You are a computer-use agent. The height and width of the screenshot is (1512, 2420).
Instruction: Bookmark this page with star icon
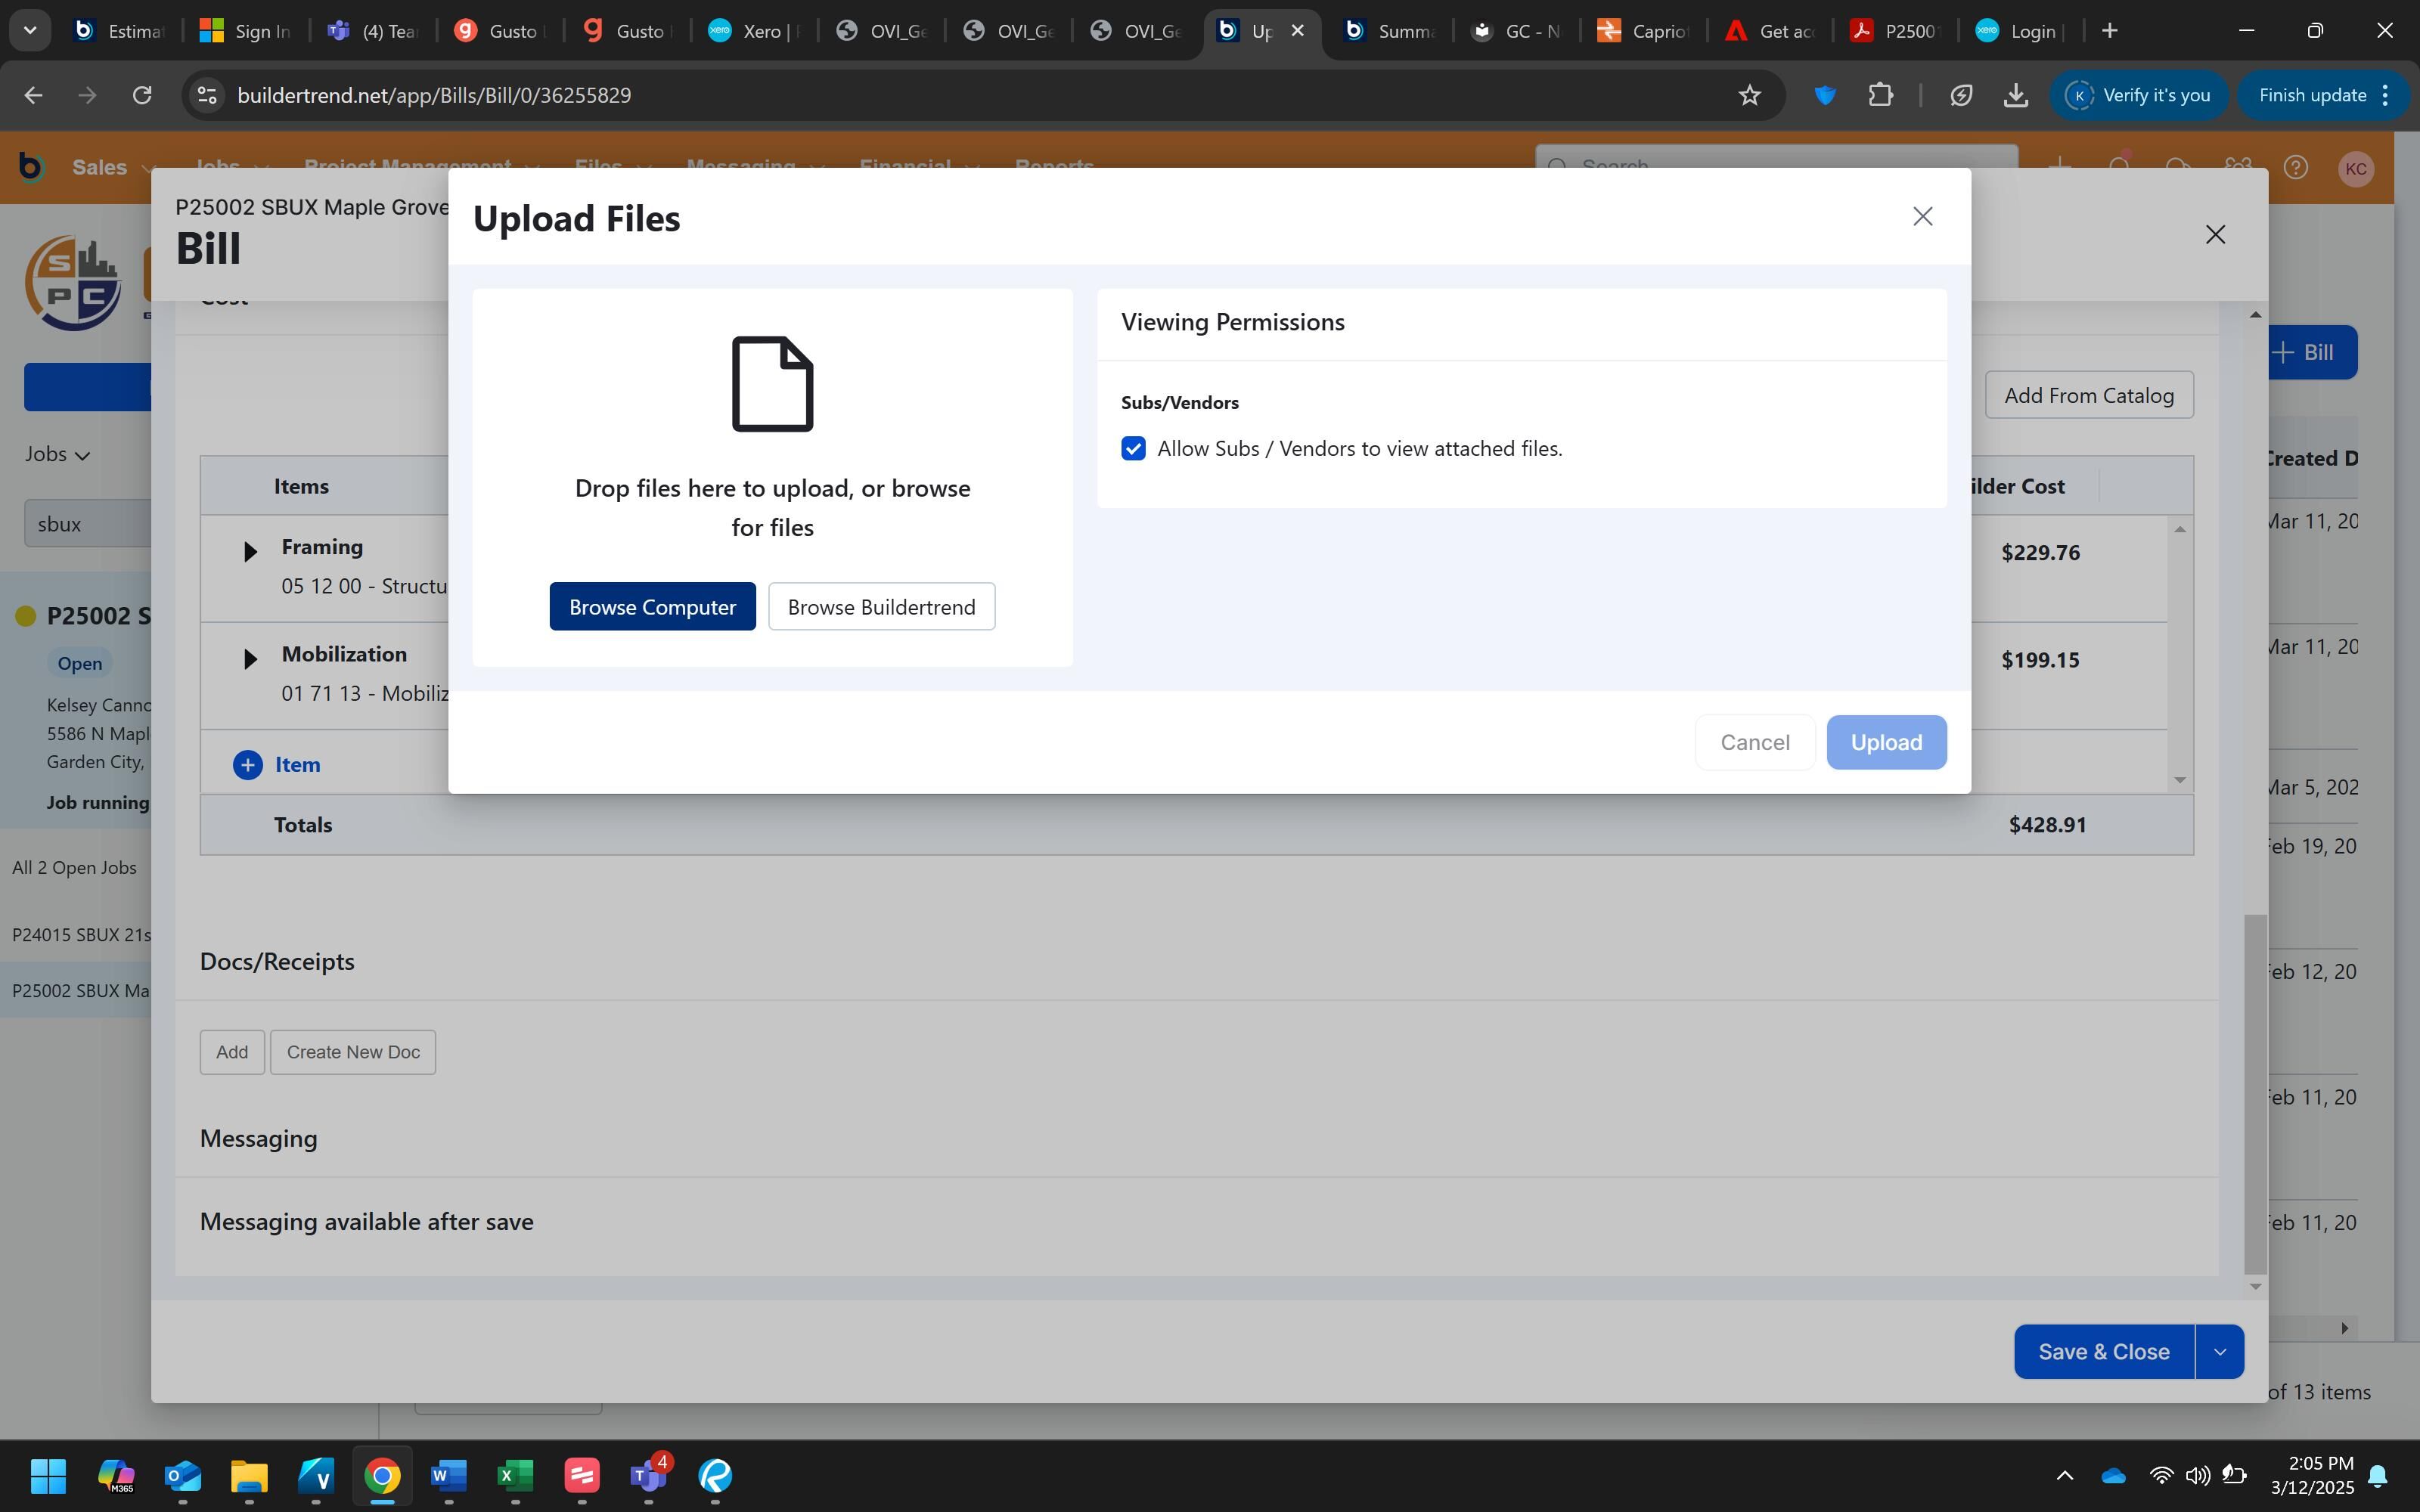pyautogui.click(x=1749, y=95)
